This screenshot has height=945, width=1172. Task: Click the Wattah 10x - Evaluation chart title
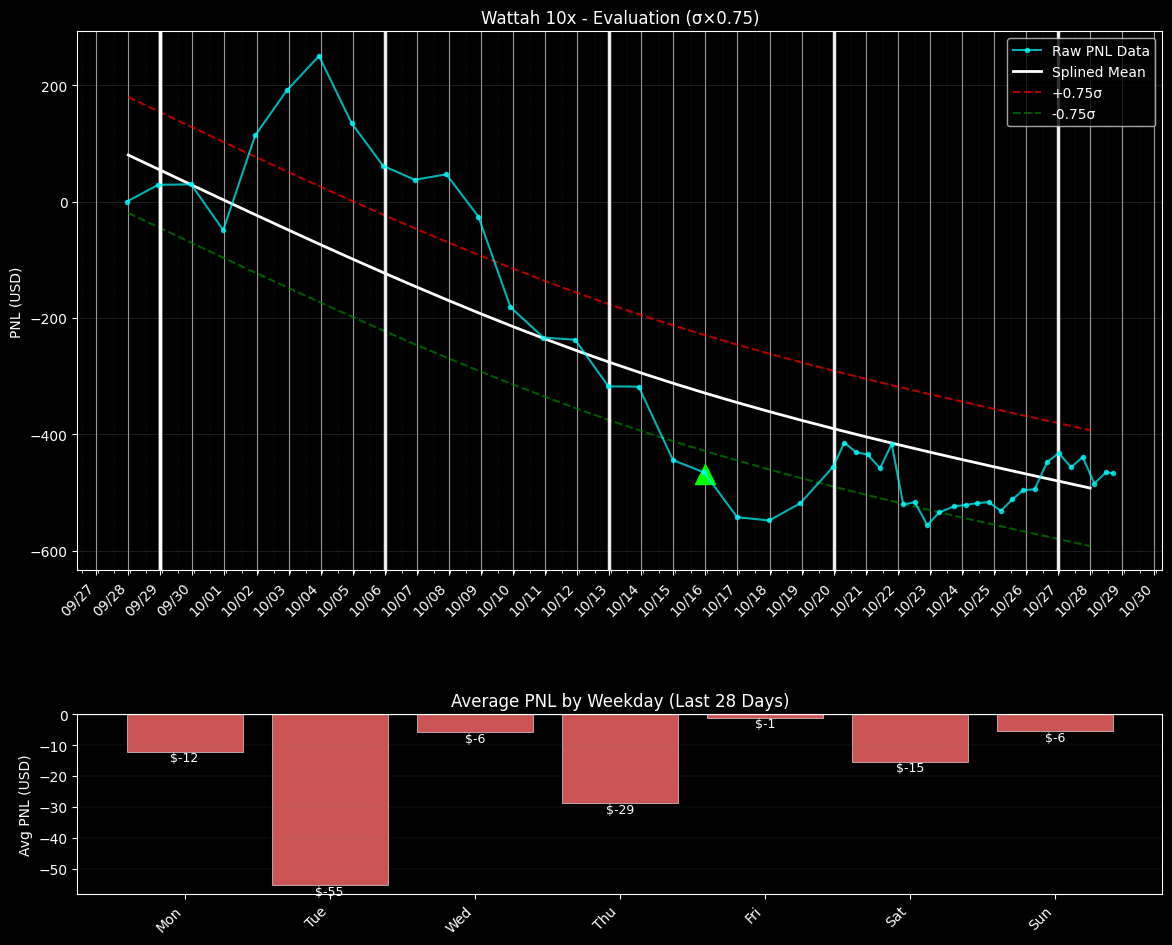point(619,18)
